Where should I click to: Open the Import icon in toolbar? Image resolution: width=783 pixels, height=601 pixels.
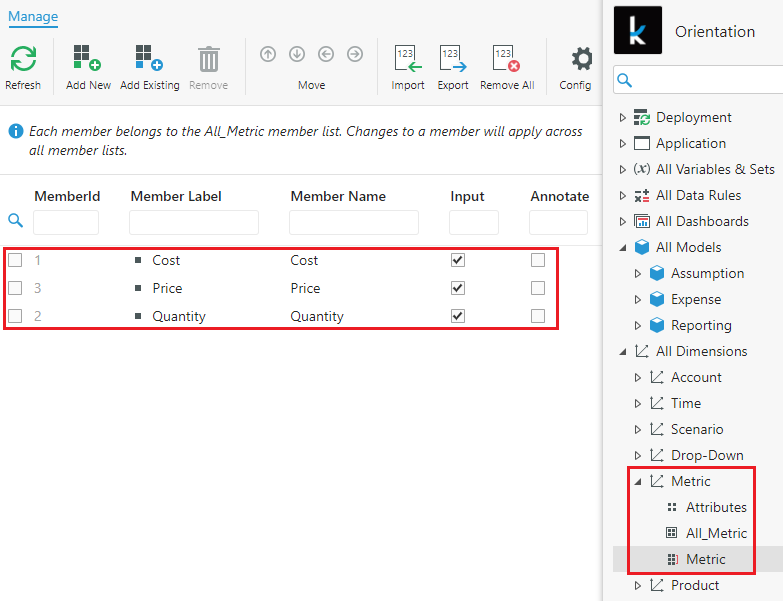407,60
